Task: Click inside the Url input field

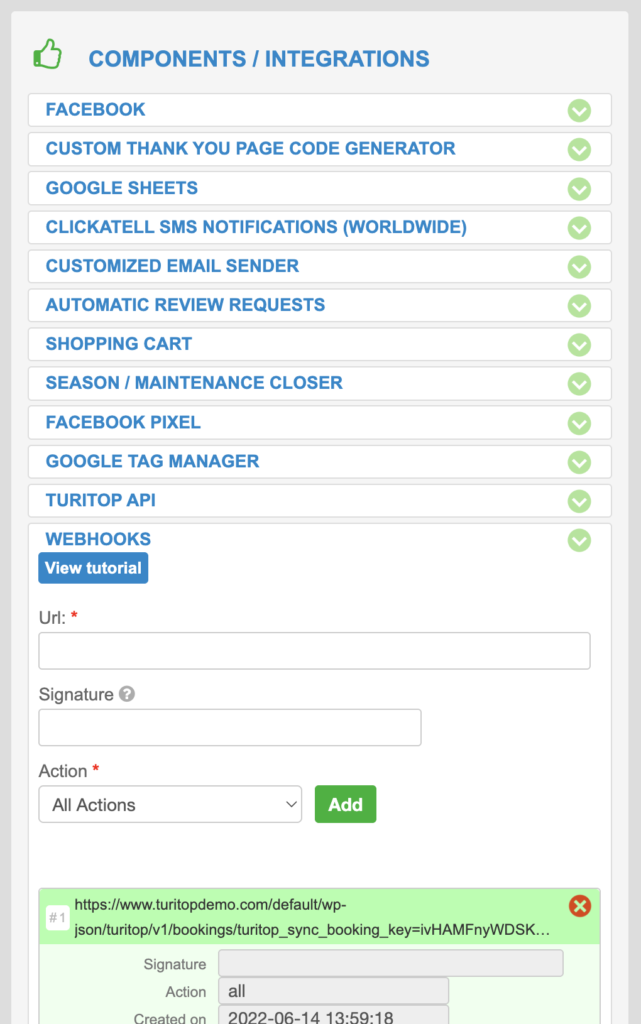Action: [x=314, y=650]
